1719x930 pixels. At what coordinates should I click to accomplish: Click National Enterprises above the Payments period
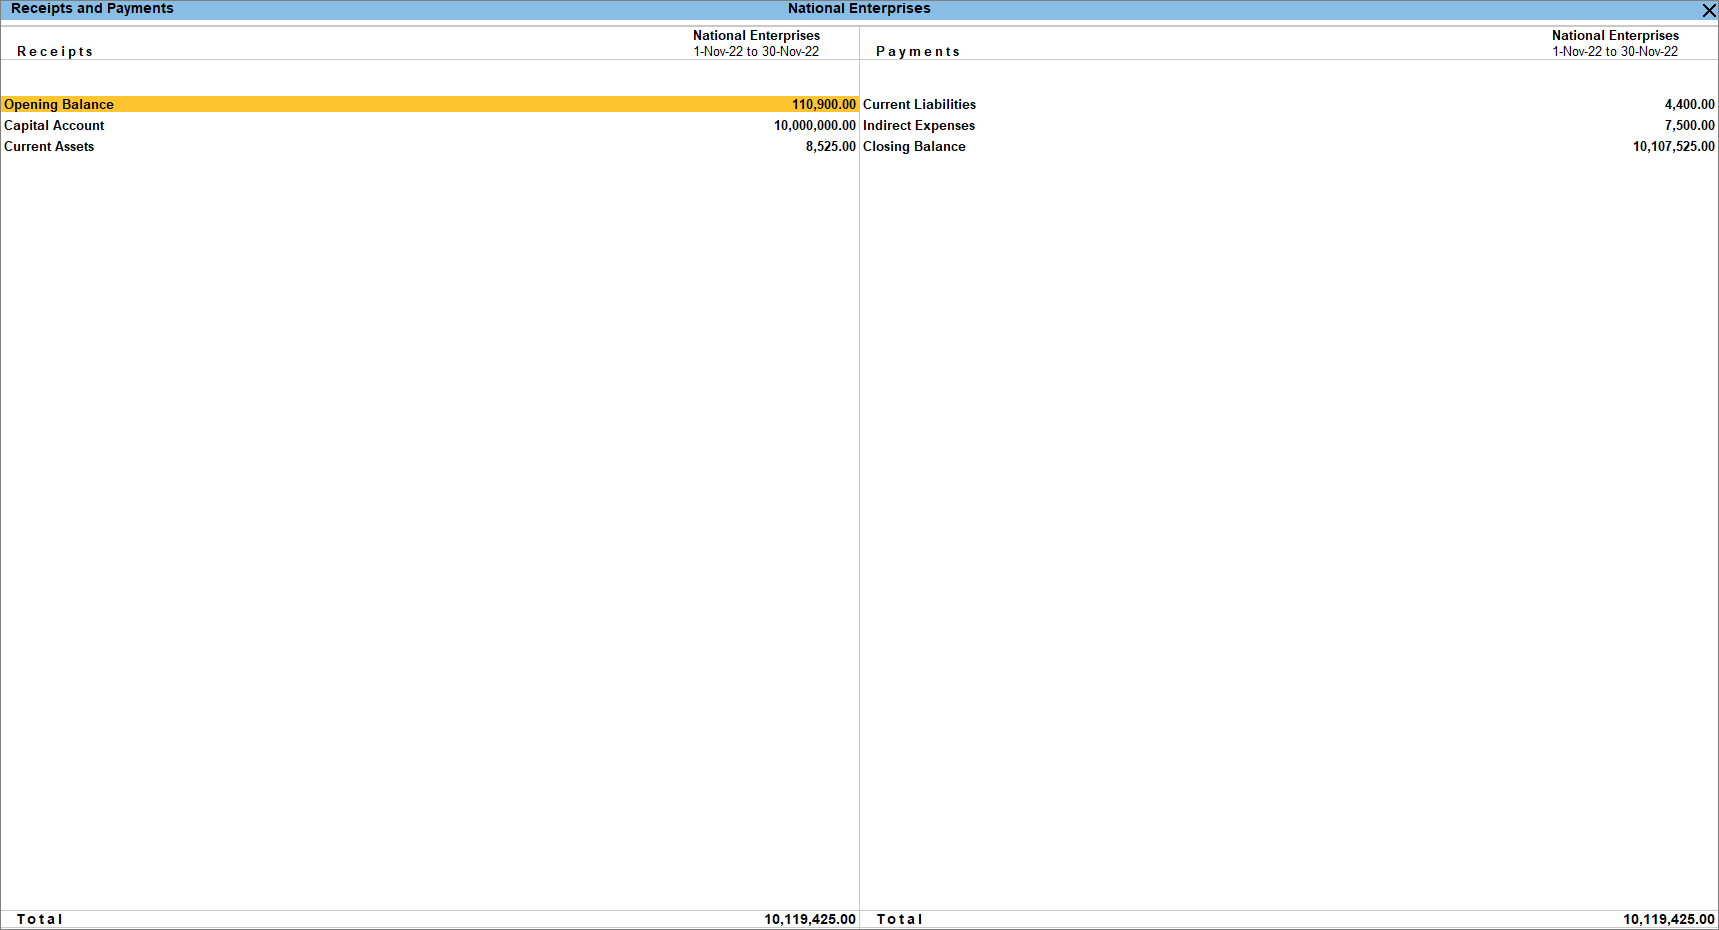point(1615,35)
